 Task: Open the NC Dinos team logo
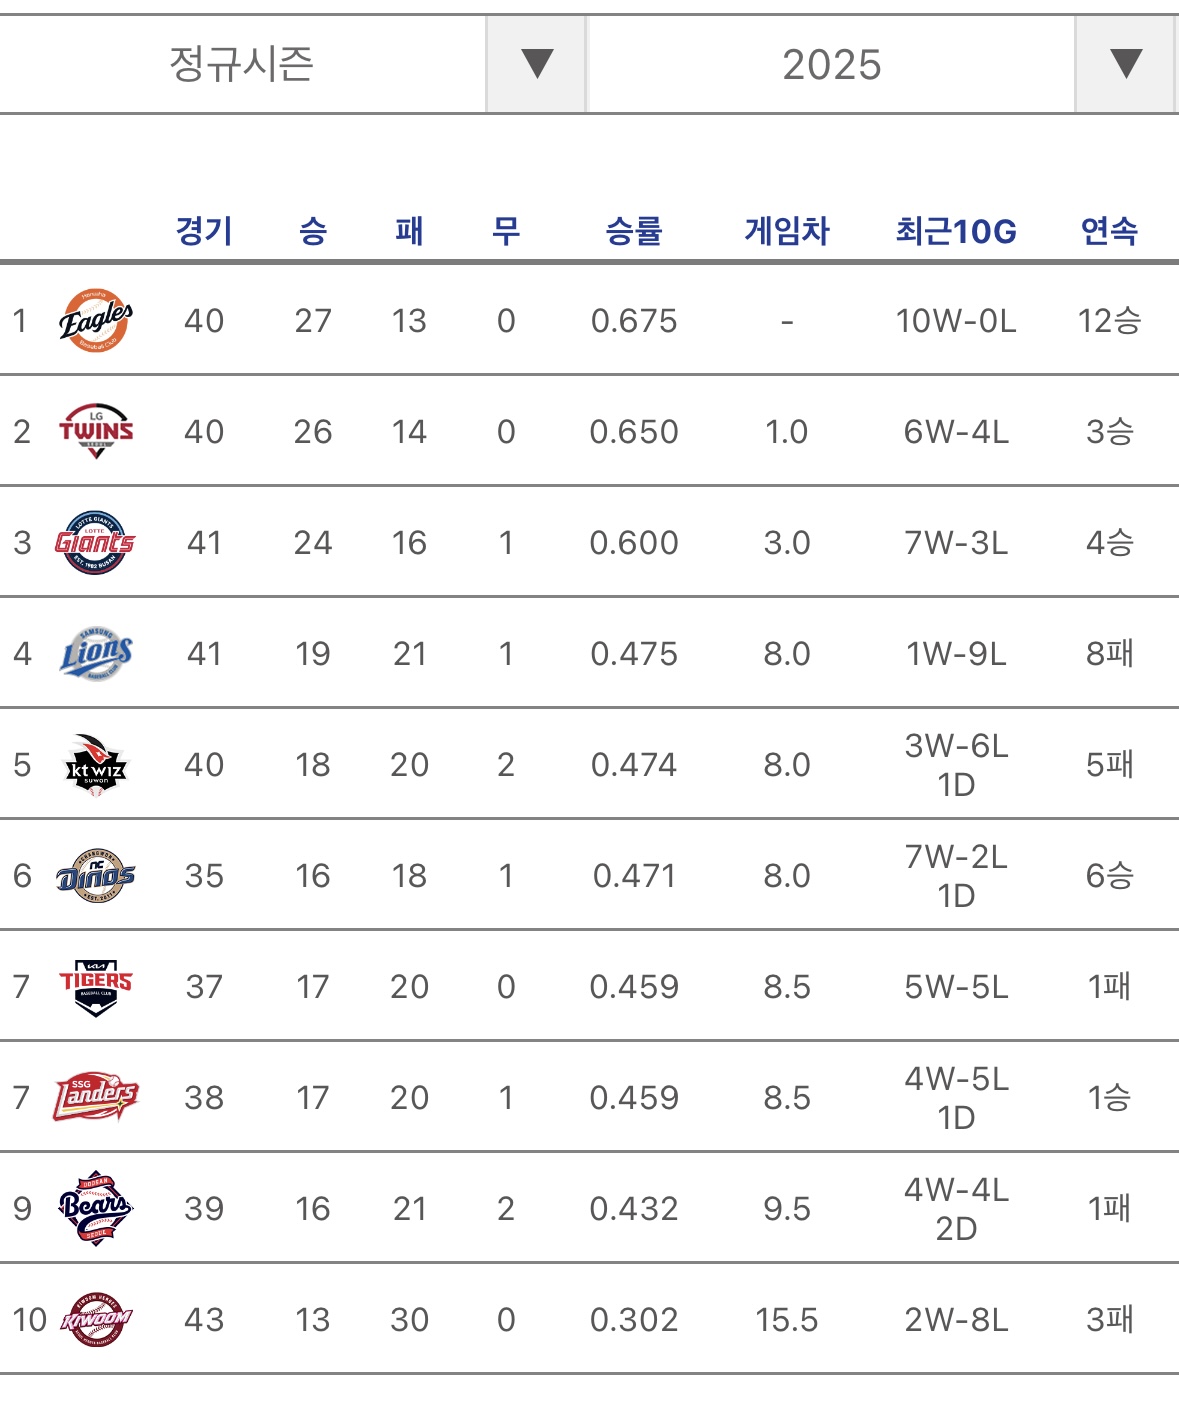pyautogui.click(x=96, y=876)
